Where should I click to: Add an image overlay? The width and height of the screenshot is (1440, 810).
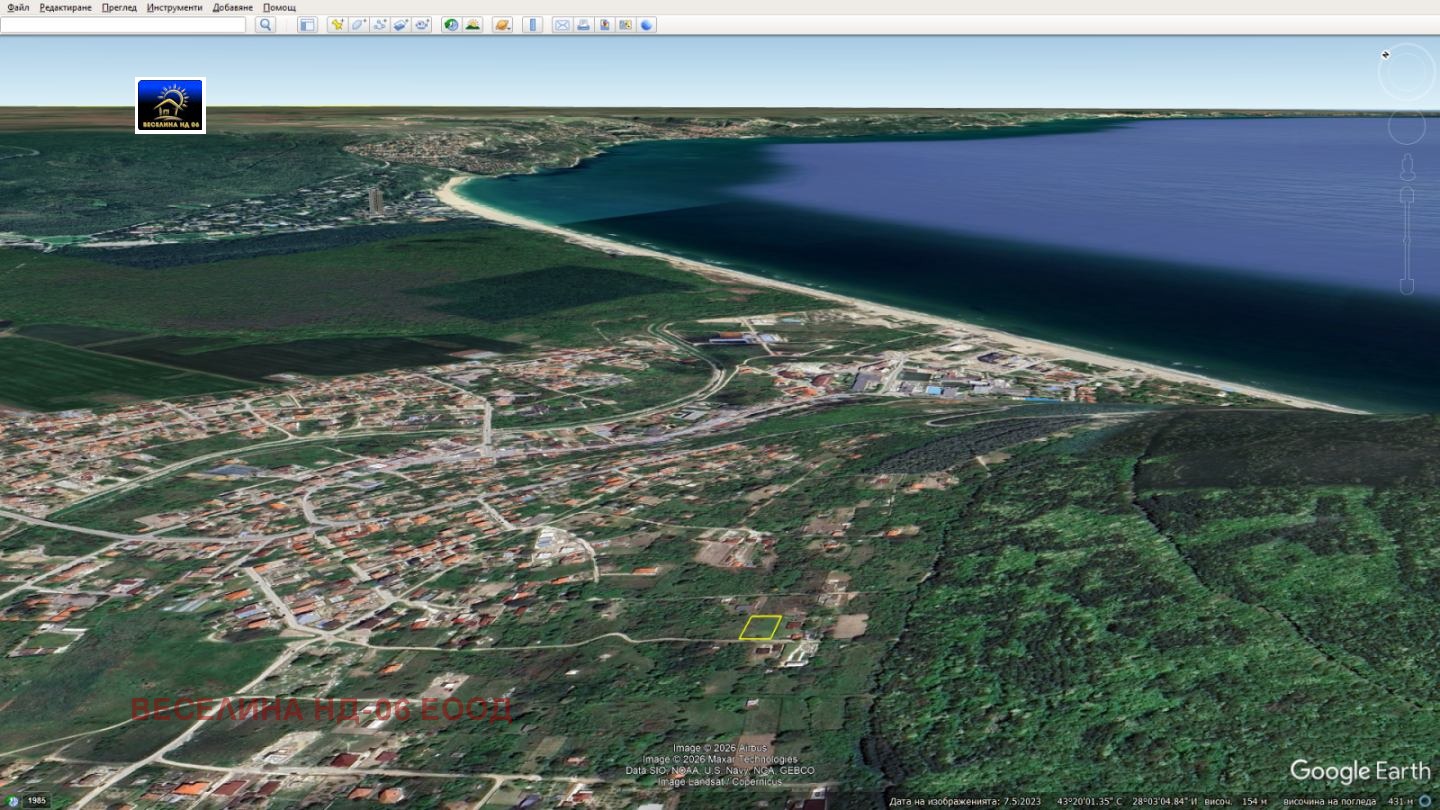[400, 25]
